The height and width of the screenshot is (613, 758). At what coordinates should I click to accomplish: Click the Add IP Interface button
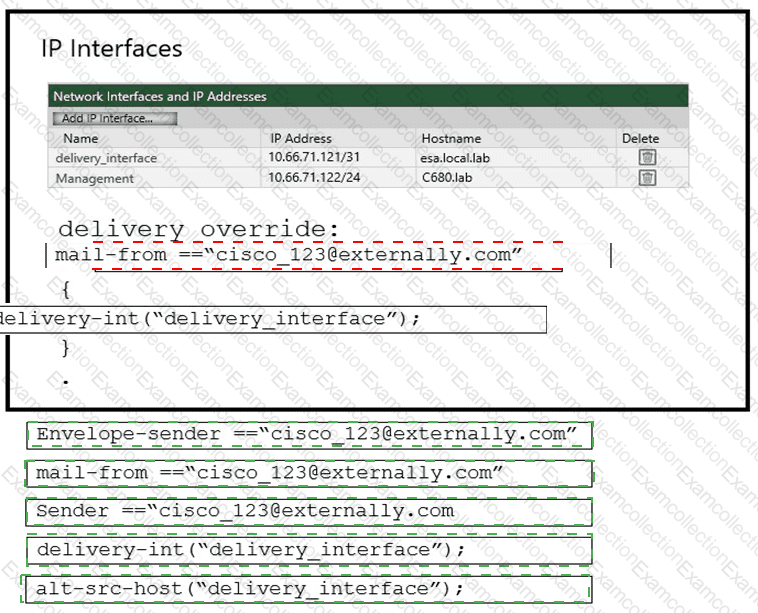point(113,118)
